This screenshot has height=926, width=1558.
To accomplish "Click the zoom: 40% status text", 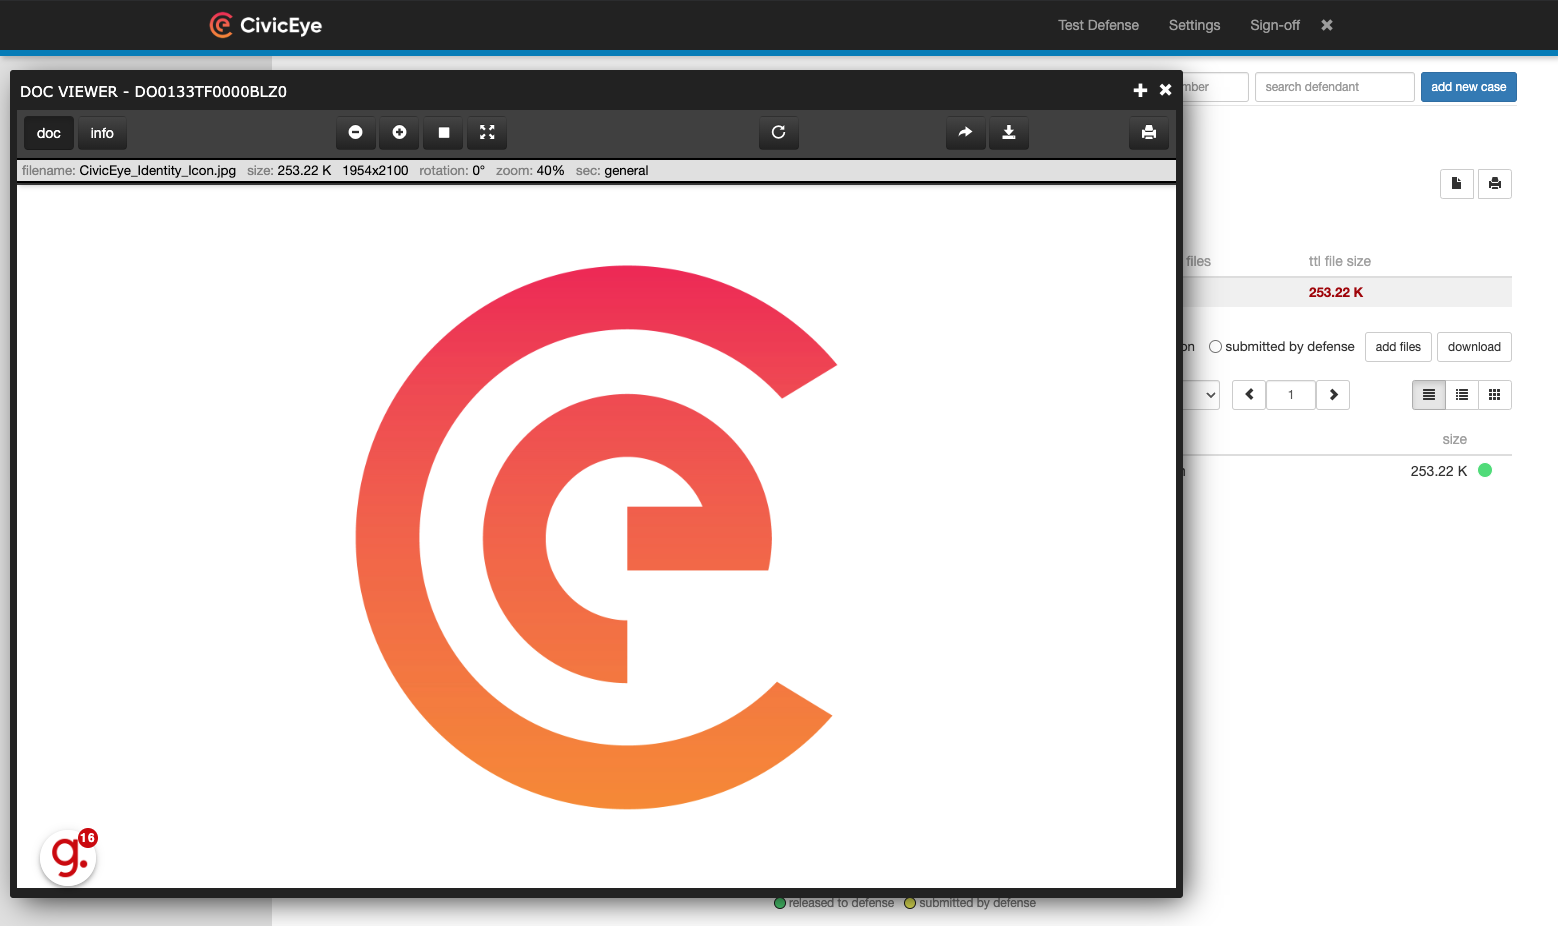I will pyautogui.click(x=530, y=170).
